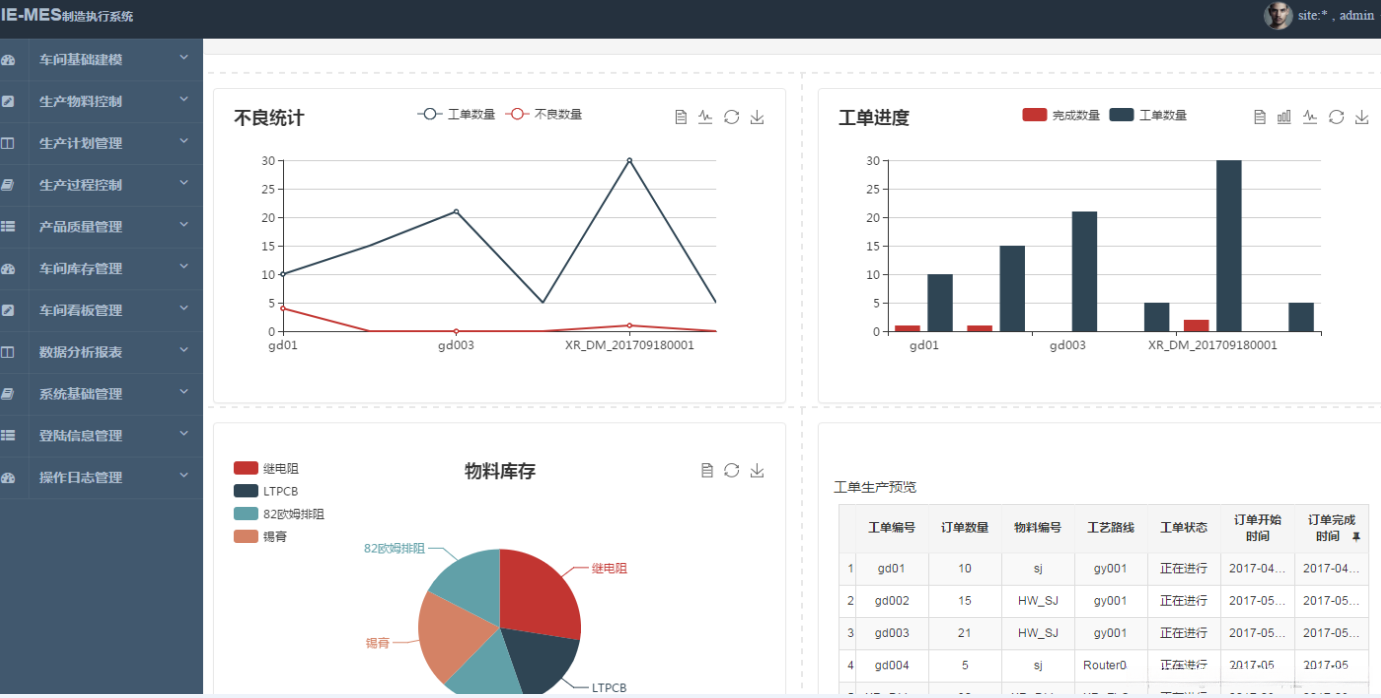Click the 操作日志管理 sidebar icon
Image resolution: width=1381 pixels, height=698 pixels.
pyautogui.click(x=8, y=478)
